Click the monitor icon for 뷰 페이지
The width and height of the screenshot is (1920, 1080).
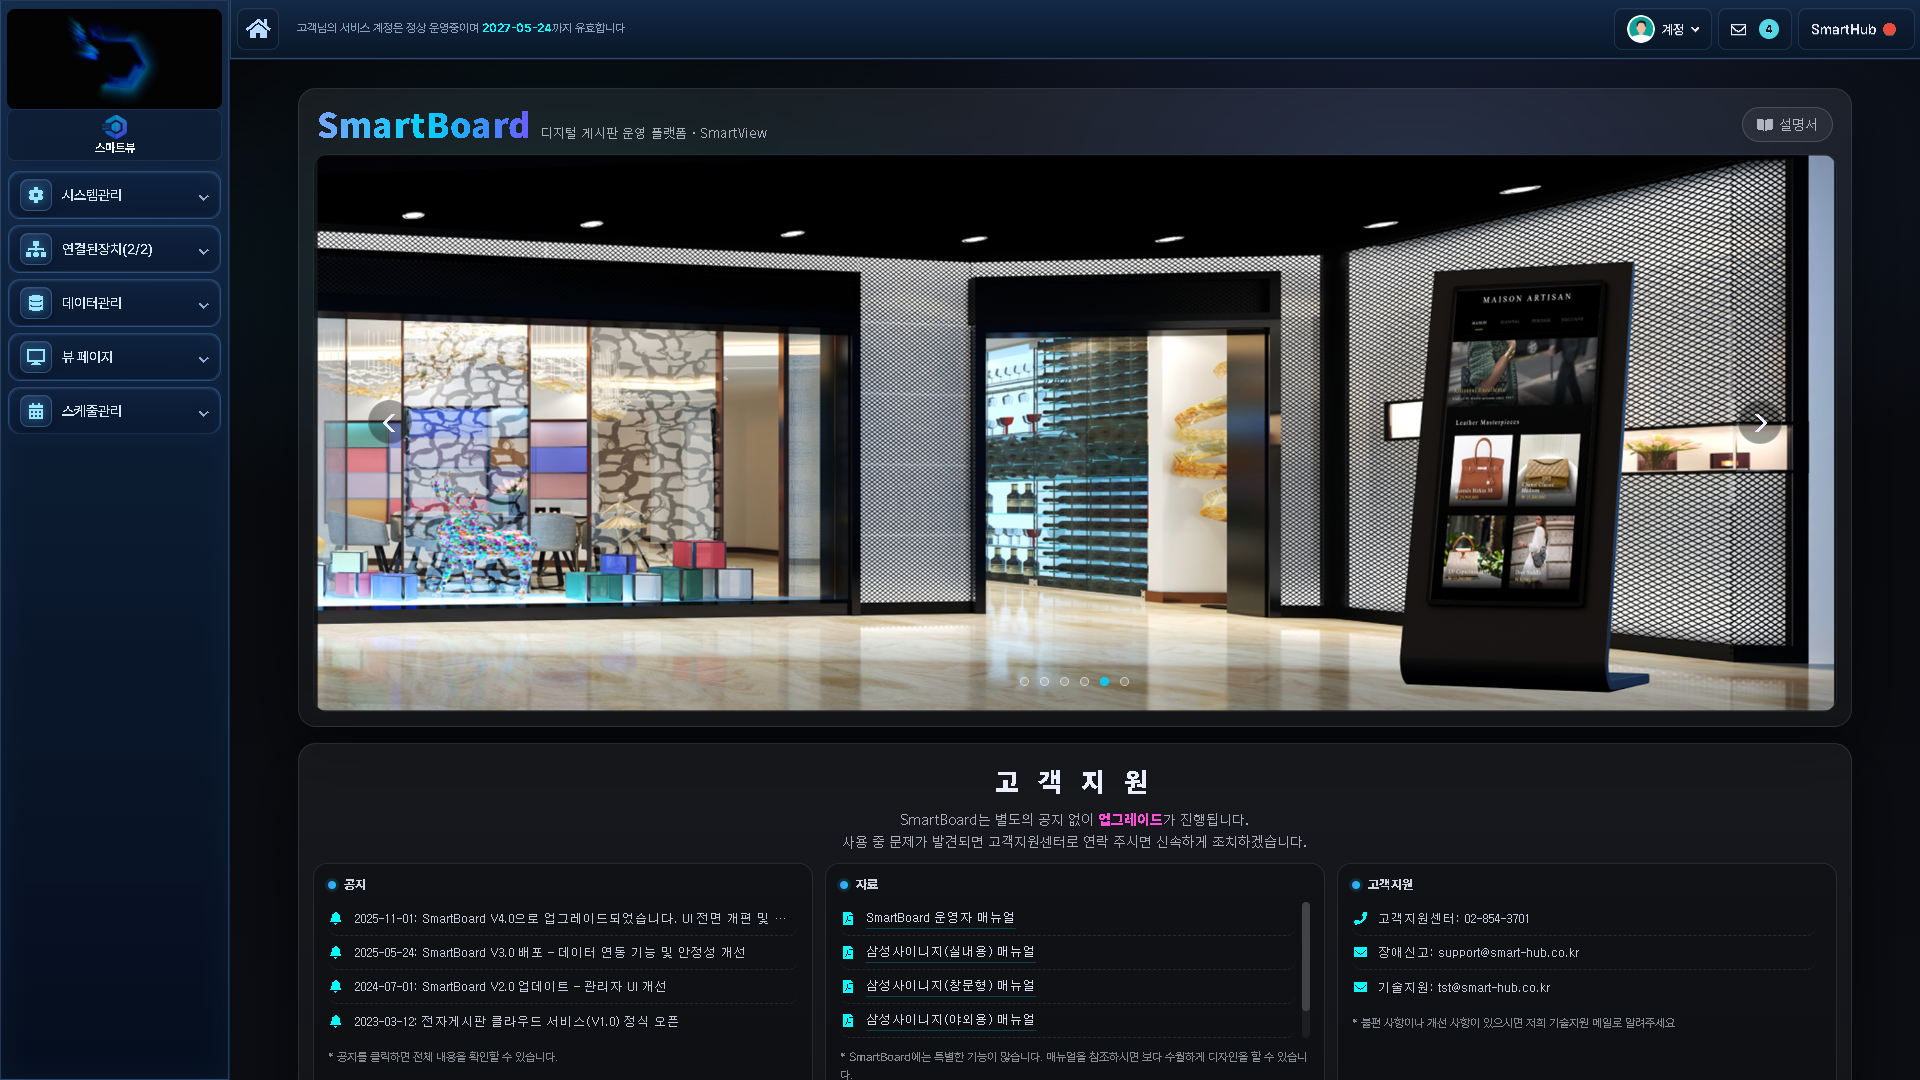click(36, 357)
